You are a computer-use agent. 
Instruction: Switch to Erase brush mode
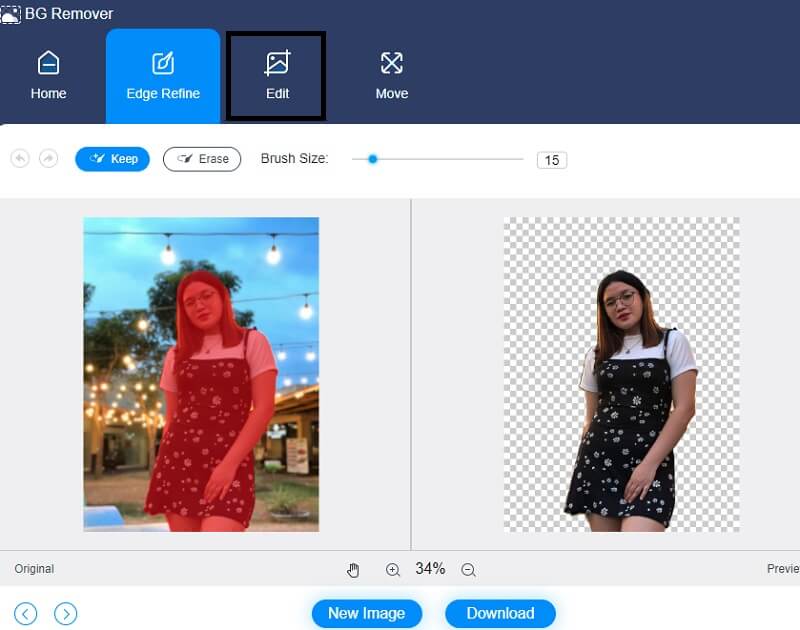pyautogui.click(x=202, y=159)
